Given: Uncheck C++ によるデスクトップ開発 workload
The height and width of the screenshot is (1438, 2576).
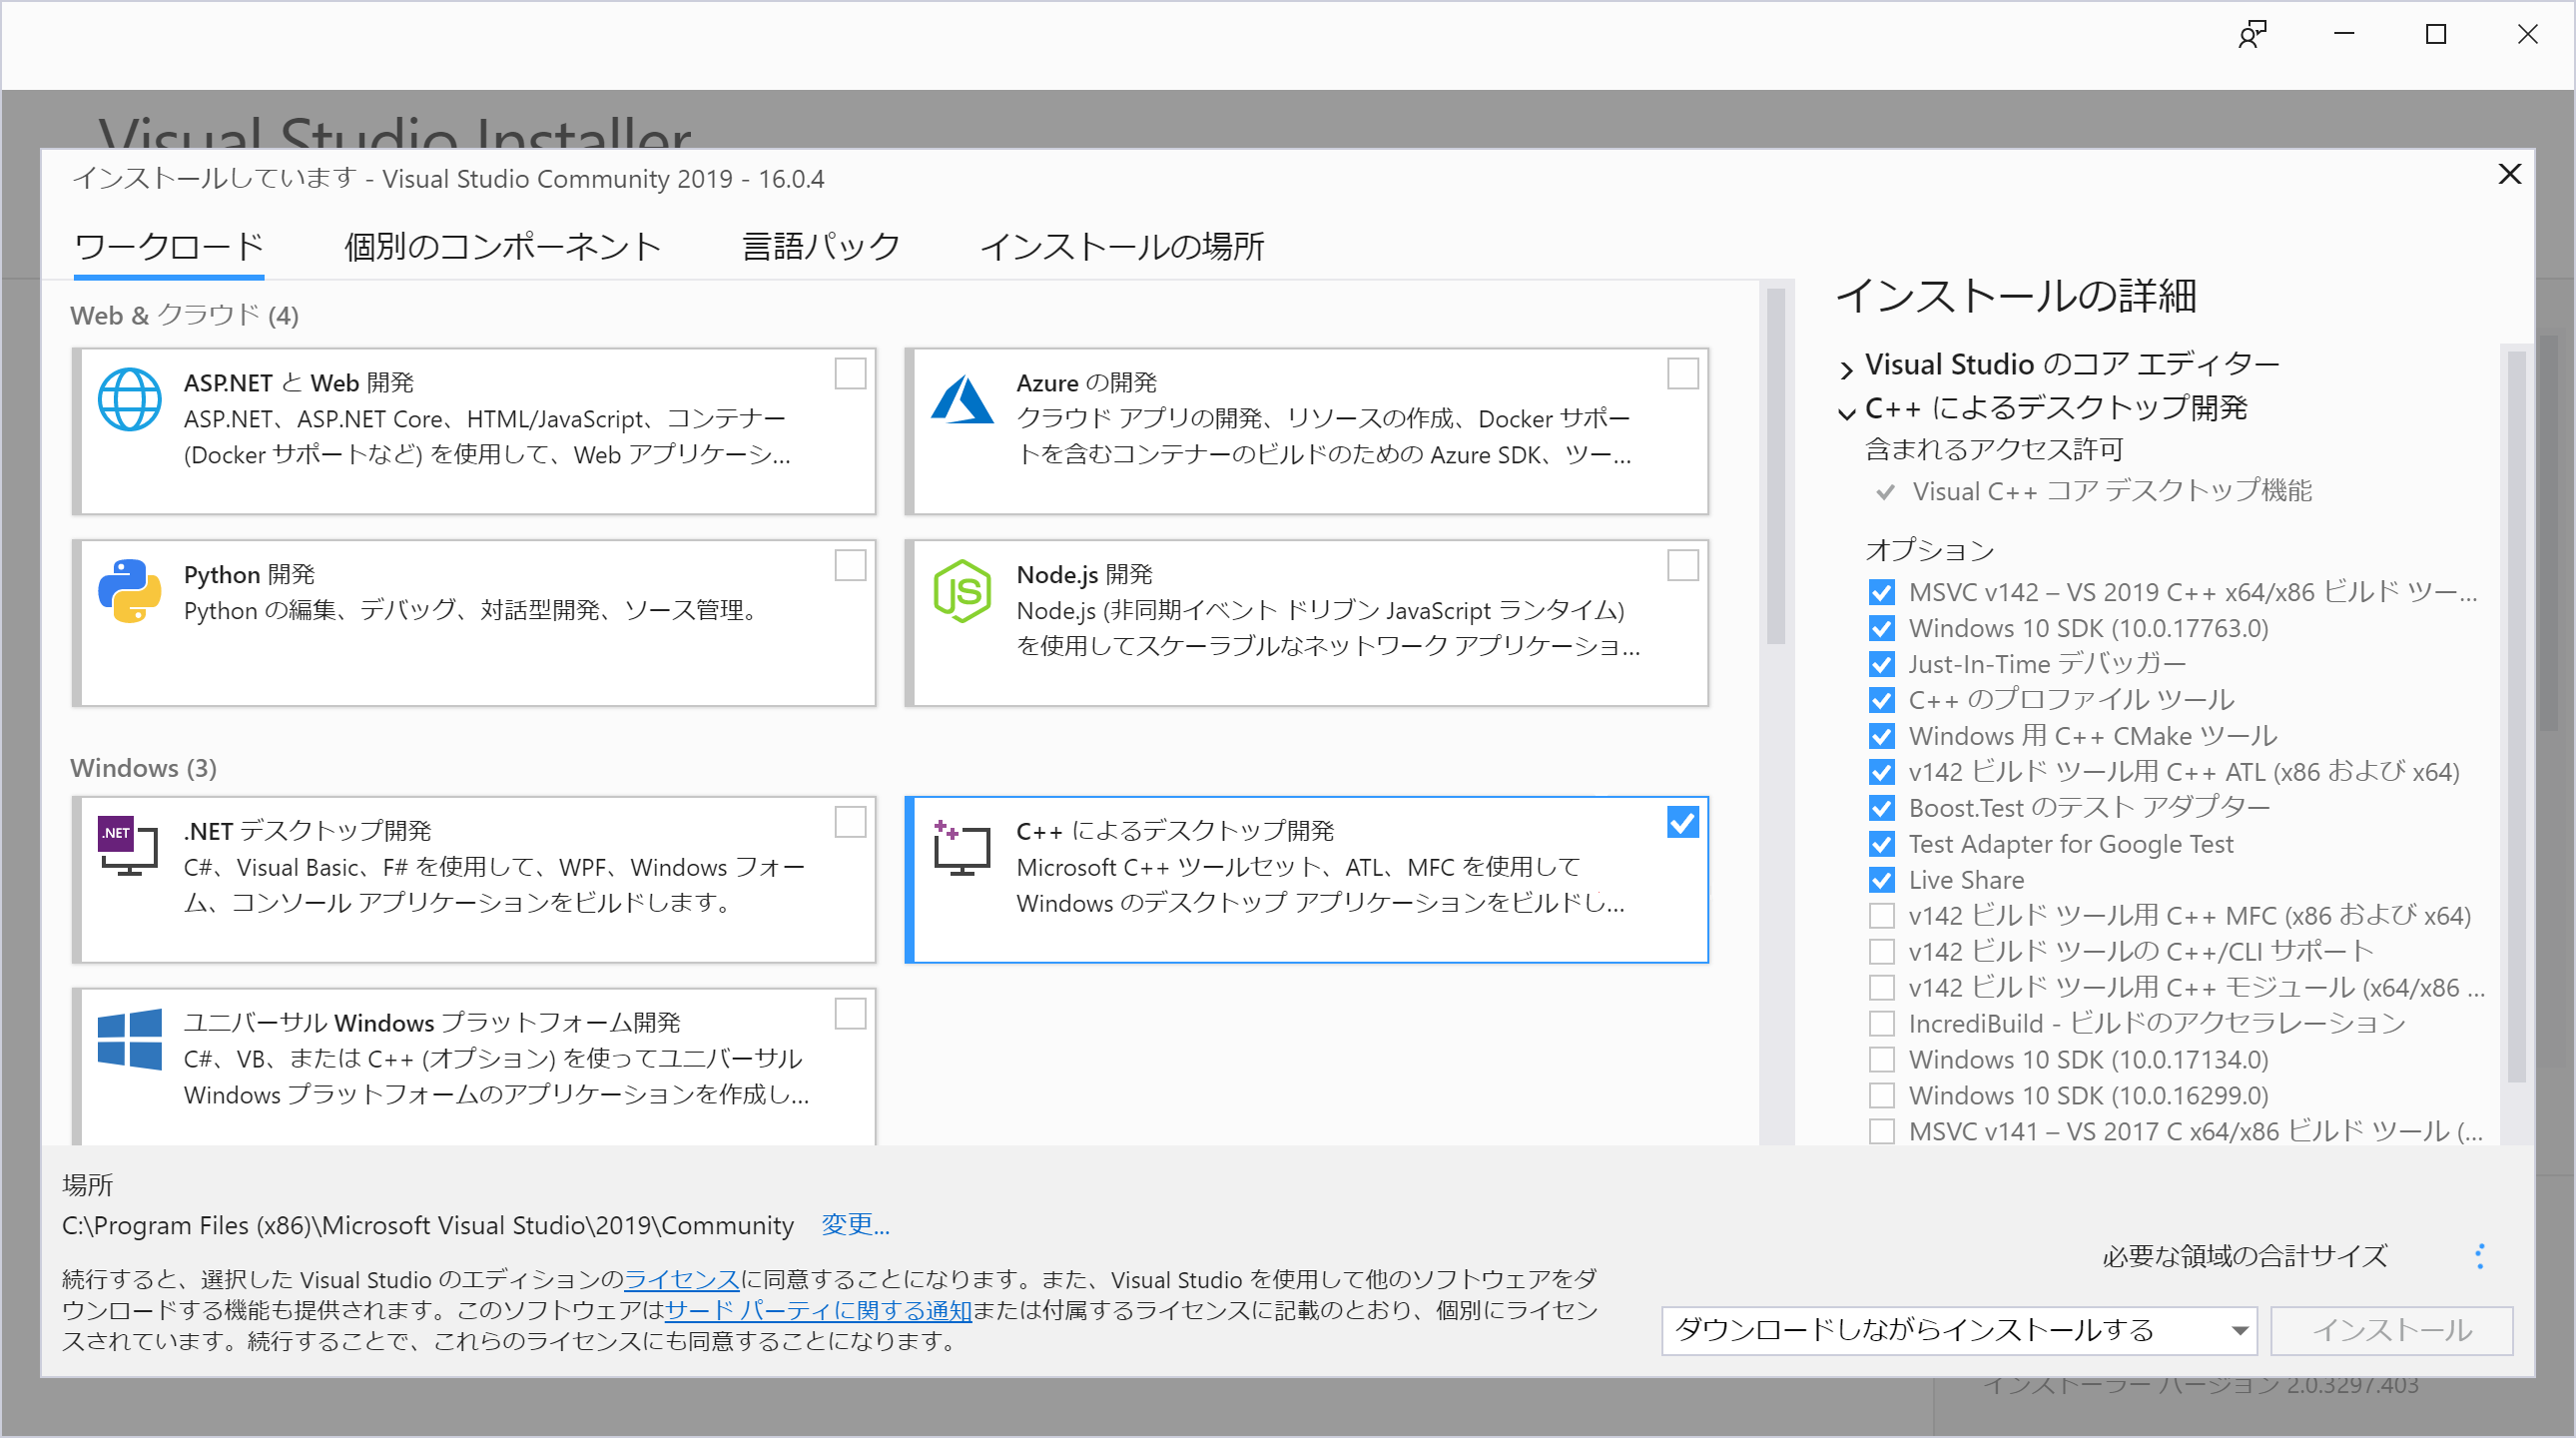Looking at the screenshot, I should click(x=1683, y=822).
